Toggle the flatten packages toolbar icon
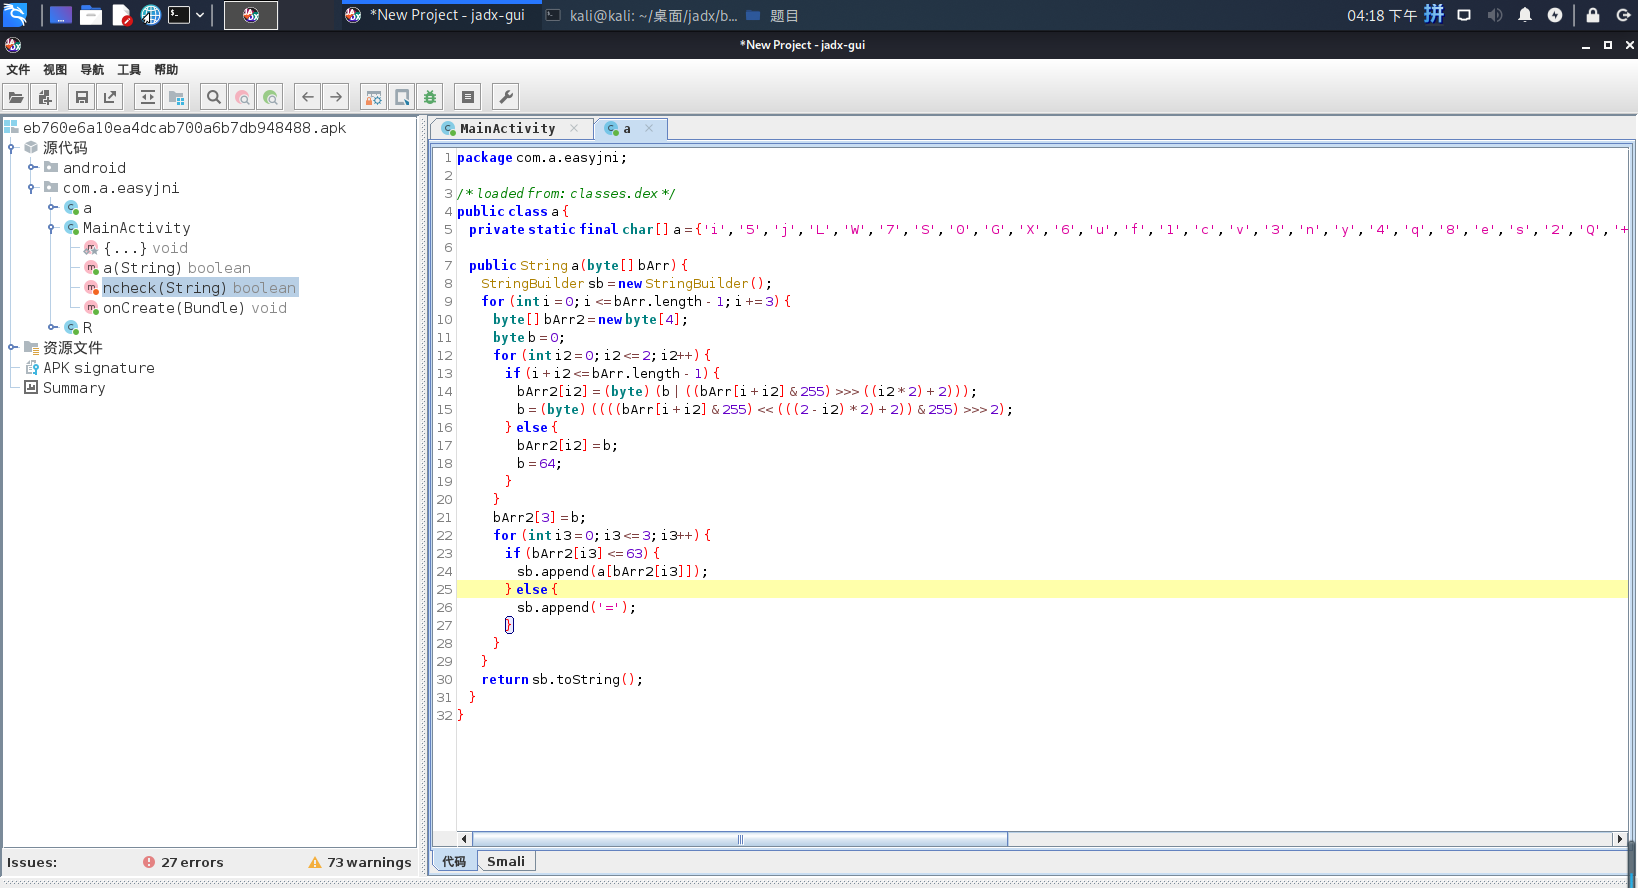Screen dimensions: 1638x888 pyautogui.click(x=176, y=97)
